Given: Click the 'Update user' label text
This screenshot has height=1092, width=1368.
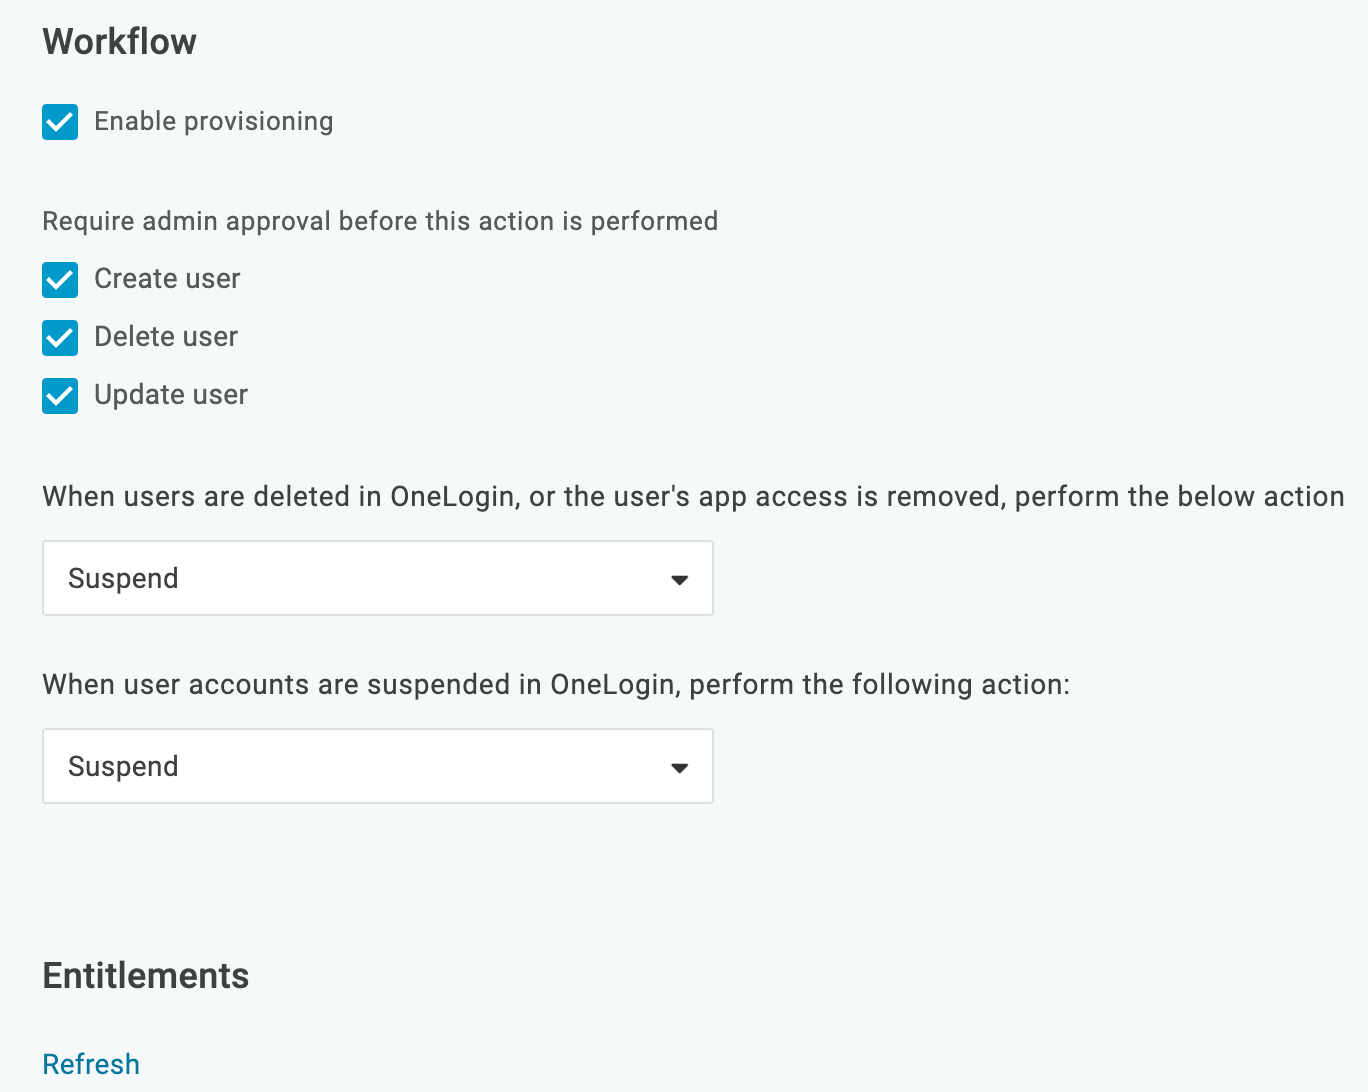Looking at the screenshot, I should [171, 395].
